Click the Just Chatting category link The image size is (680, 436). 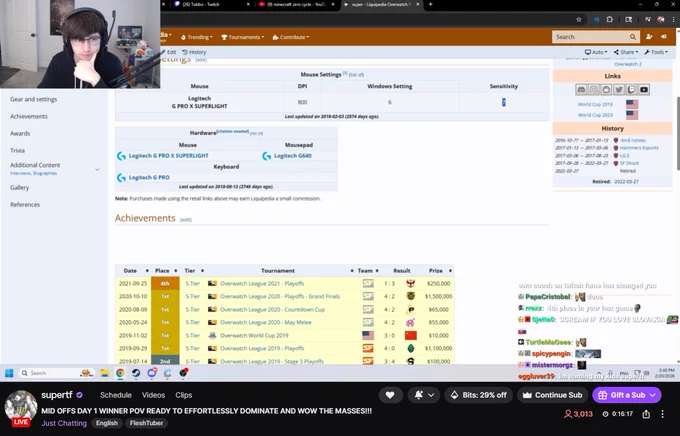click(64, 423)
